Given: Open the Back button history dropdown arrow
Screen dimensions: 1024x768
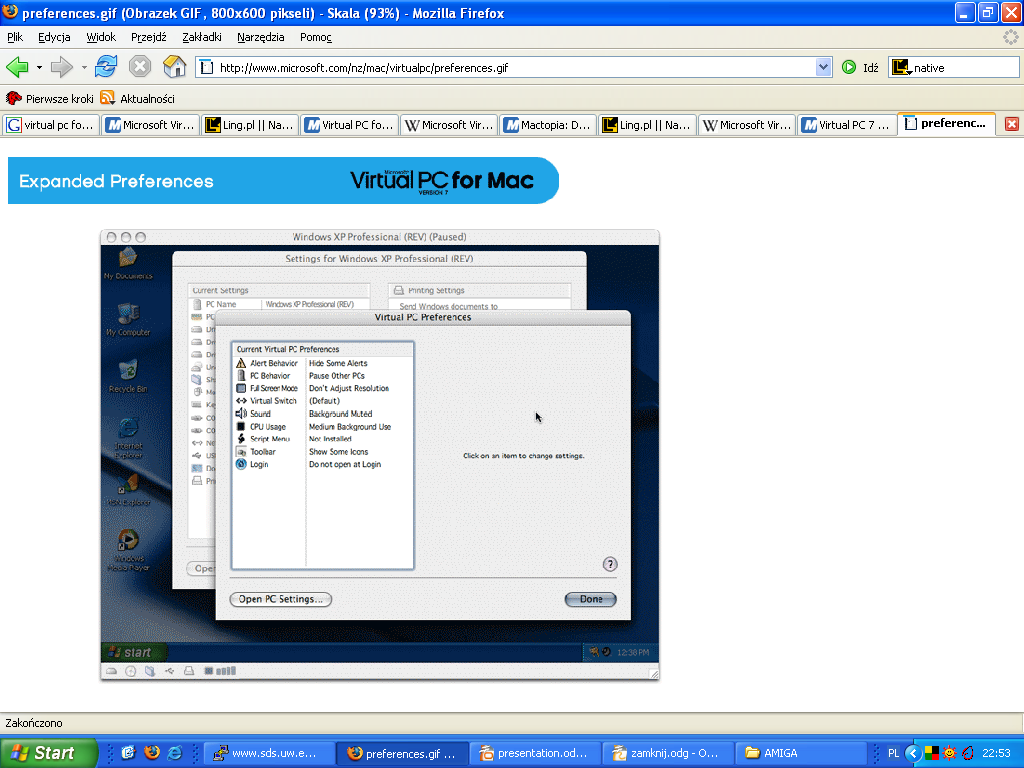Looking at the screenshot, I should (x=39, y=67).
